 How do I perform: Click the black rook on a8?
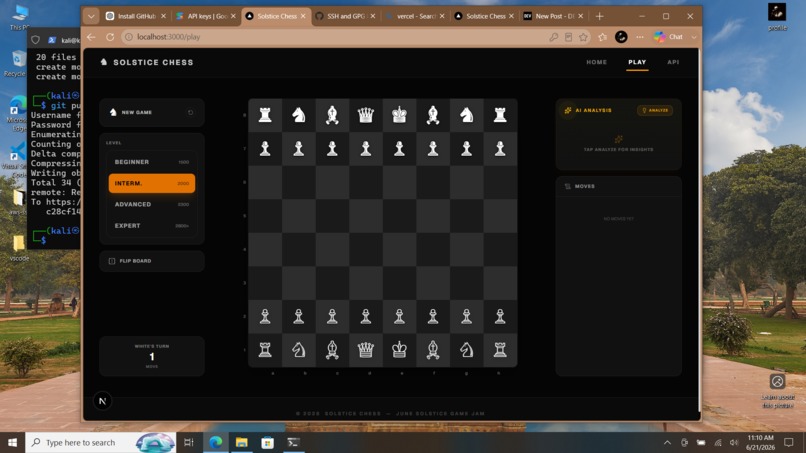point(265,115)
